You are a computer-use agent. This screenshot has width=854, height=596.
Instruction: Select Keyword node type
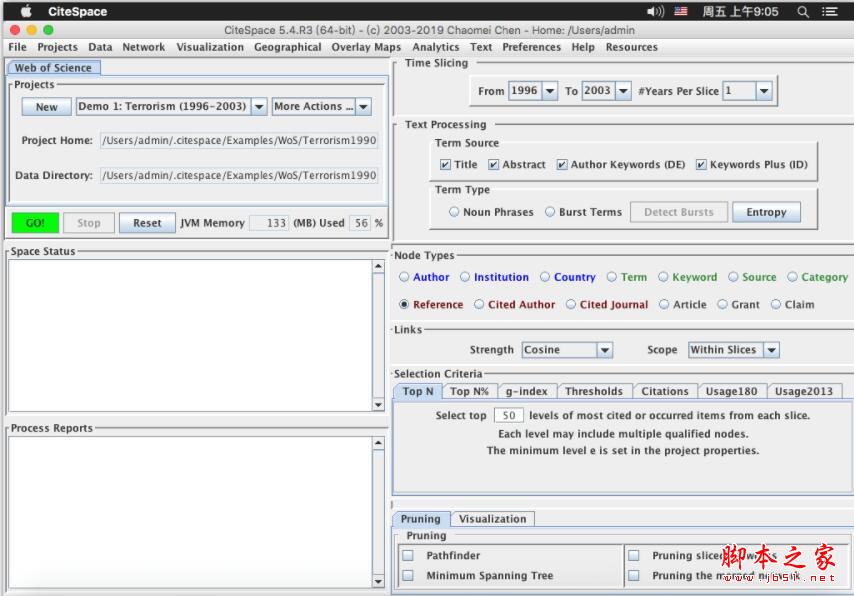[x=663, y=277]
